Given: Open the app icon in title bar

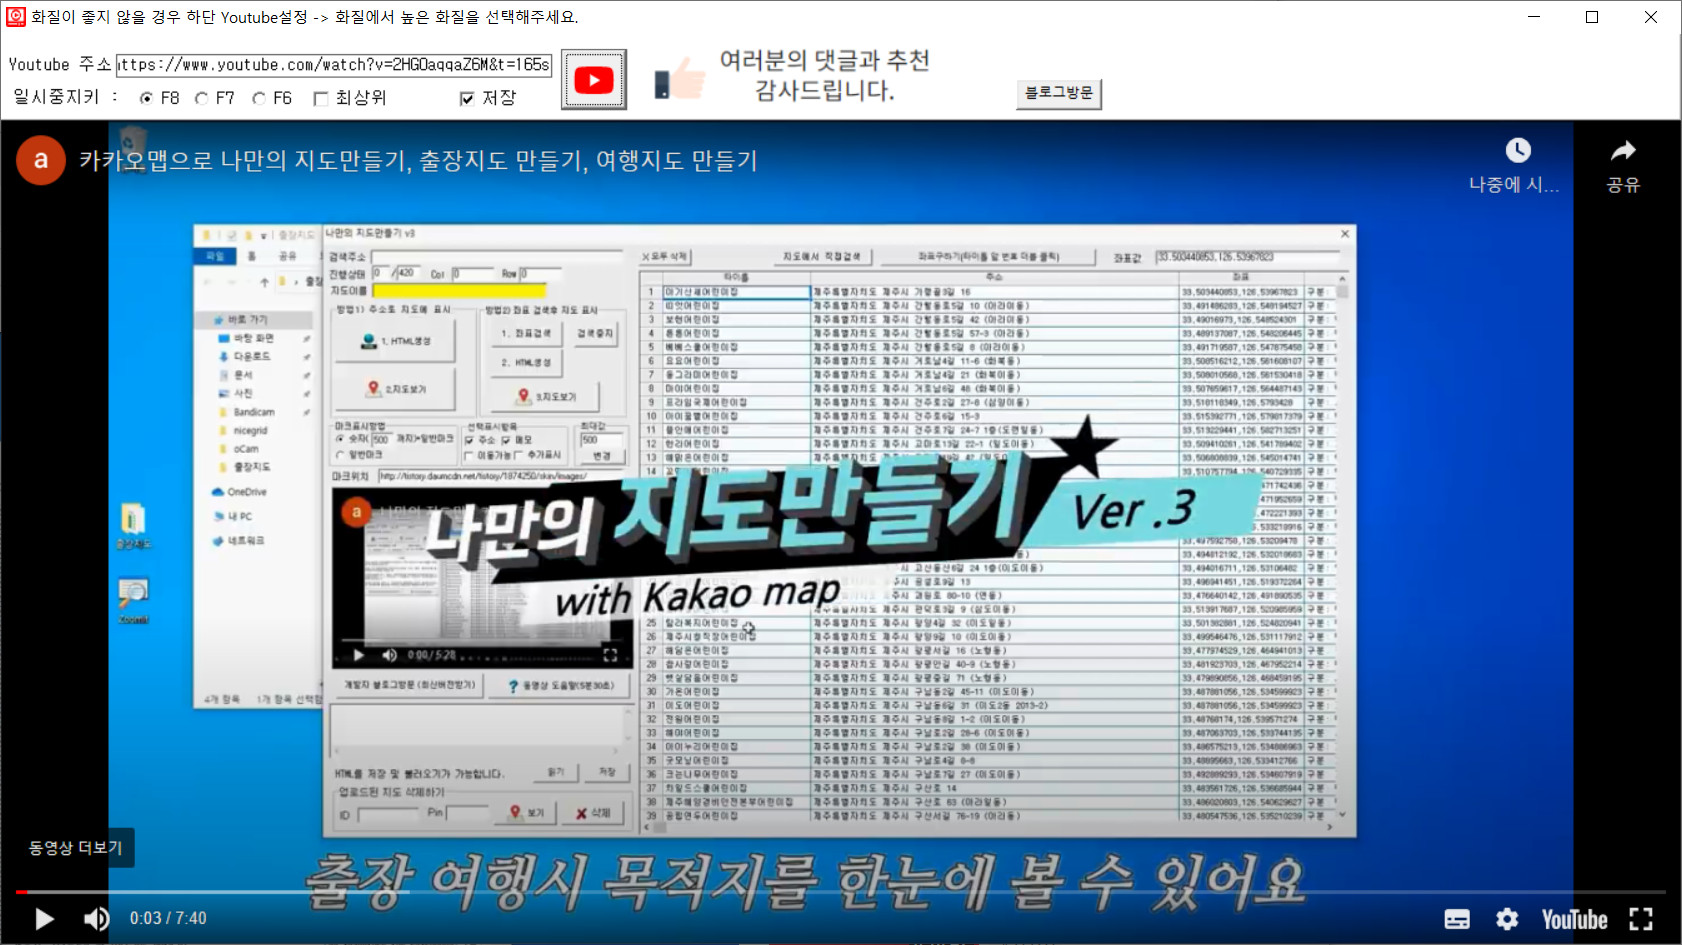Looking at the screenshot, I should pyautogui.click(x=16, y=16).
